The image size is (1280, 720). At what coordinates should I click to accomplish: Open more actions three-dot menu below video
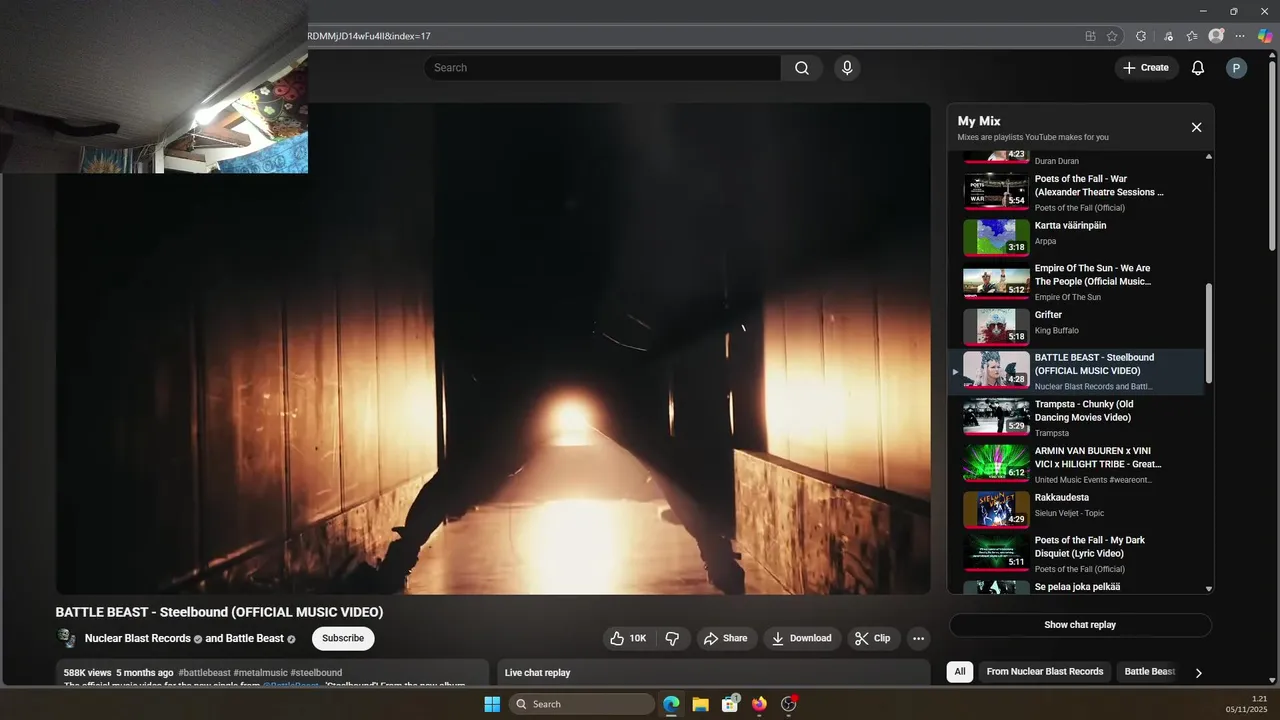918,638
